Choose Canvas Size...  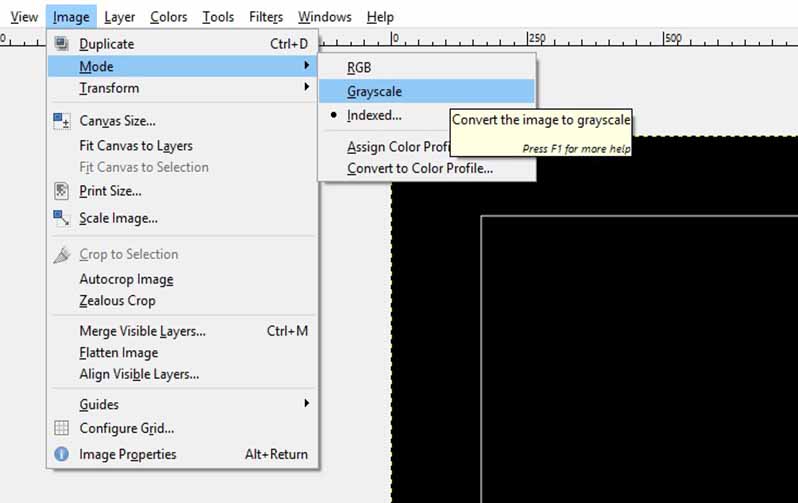[x=182, y=121]
